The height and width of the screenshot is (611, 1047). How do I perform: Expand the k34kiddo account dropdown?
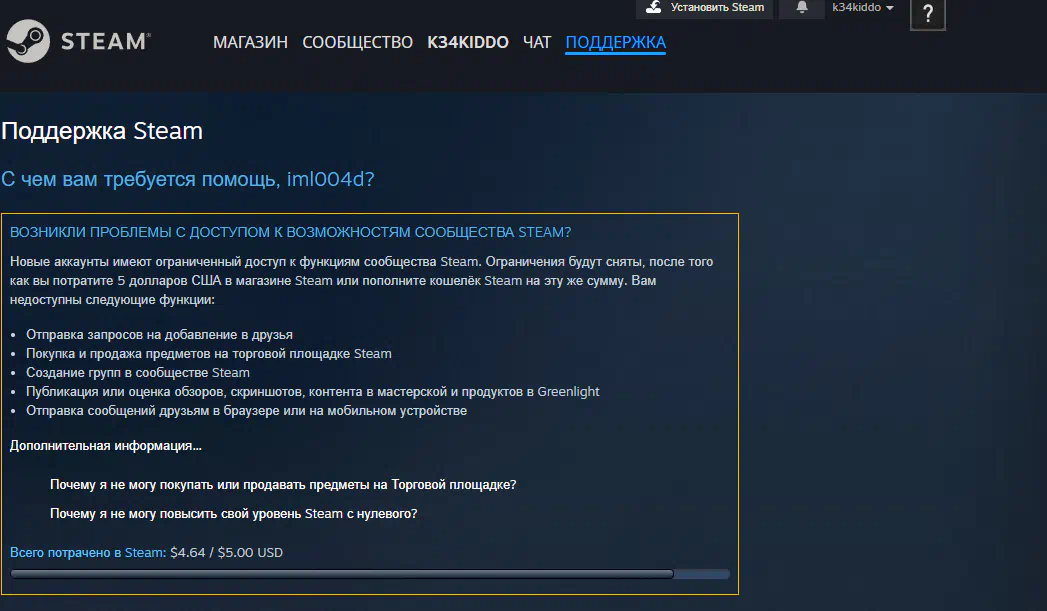862,7
